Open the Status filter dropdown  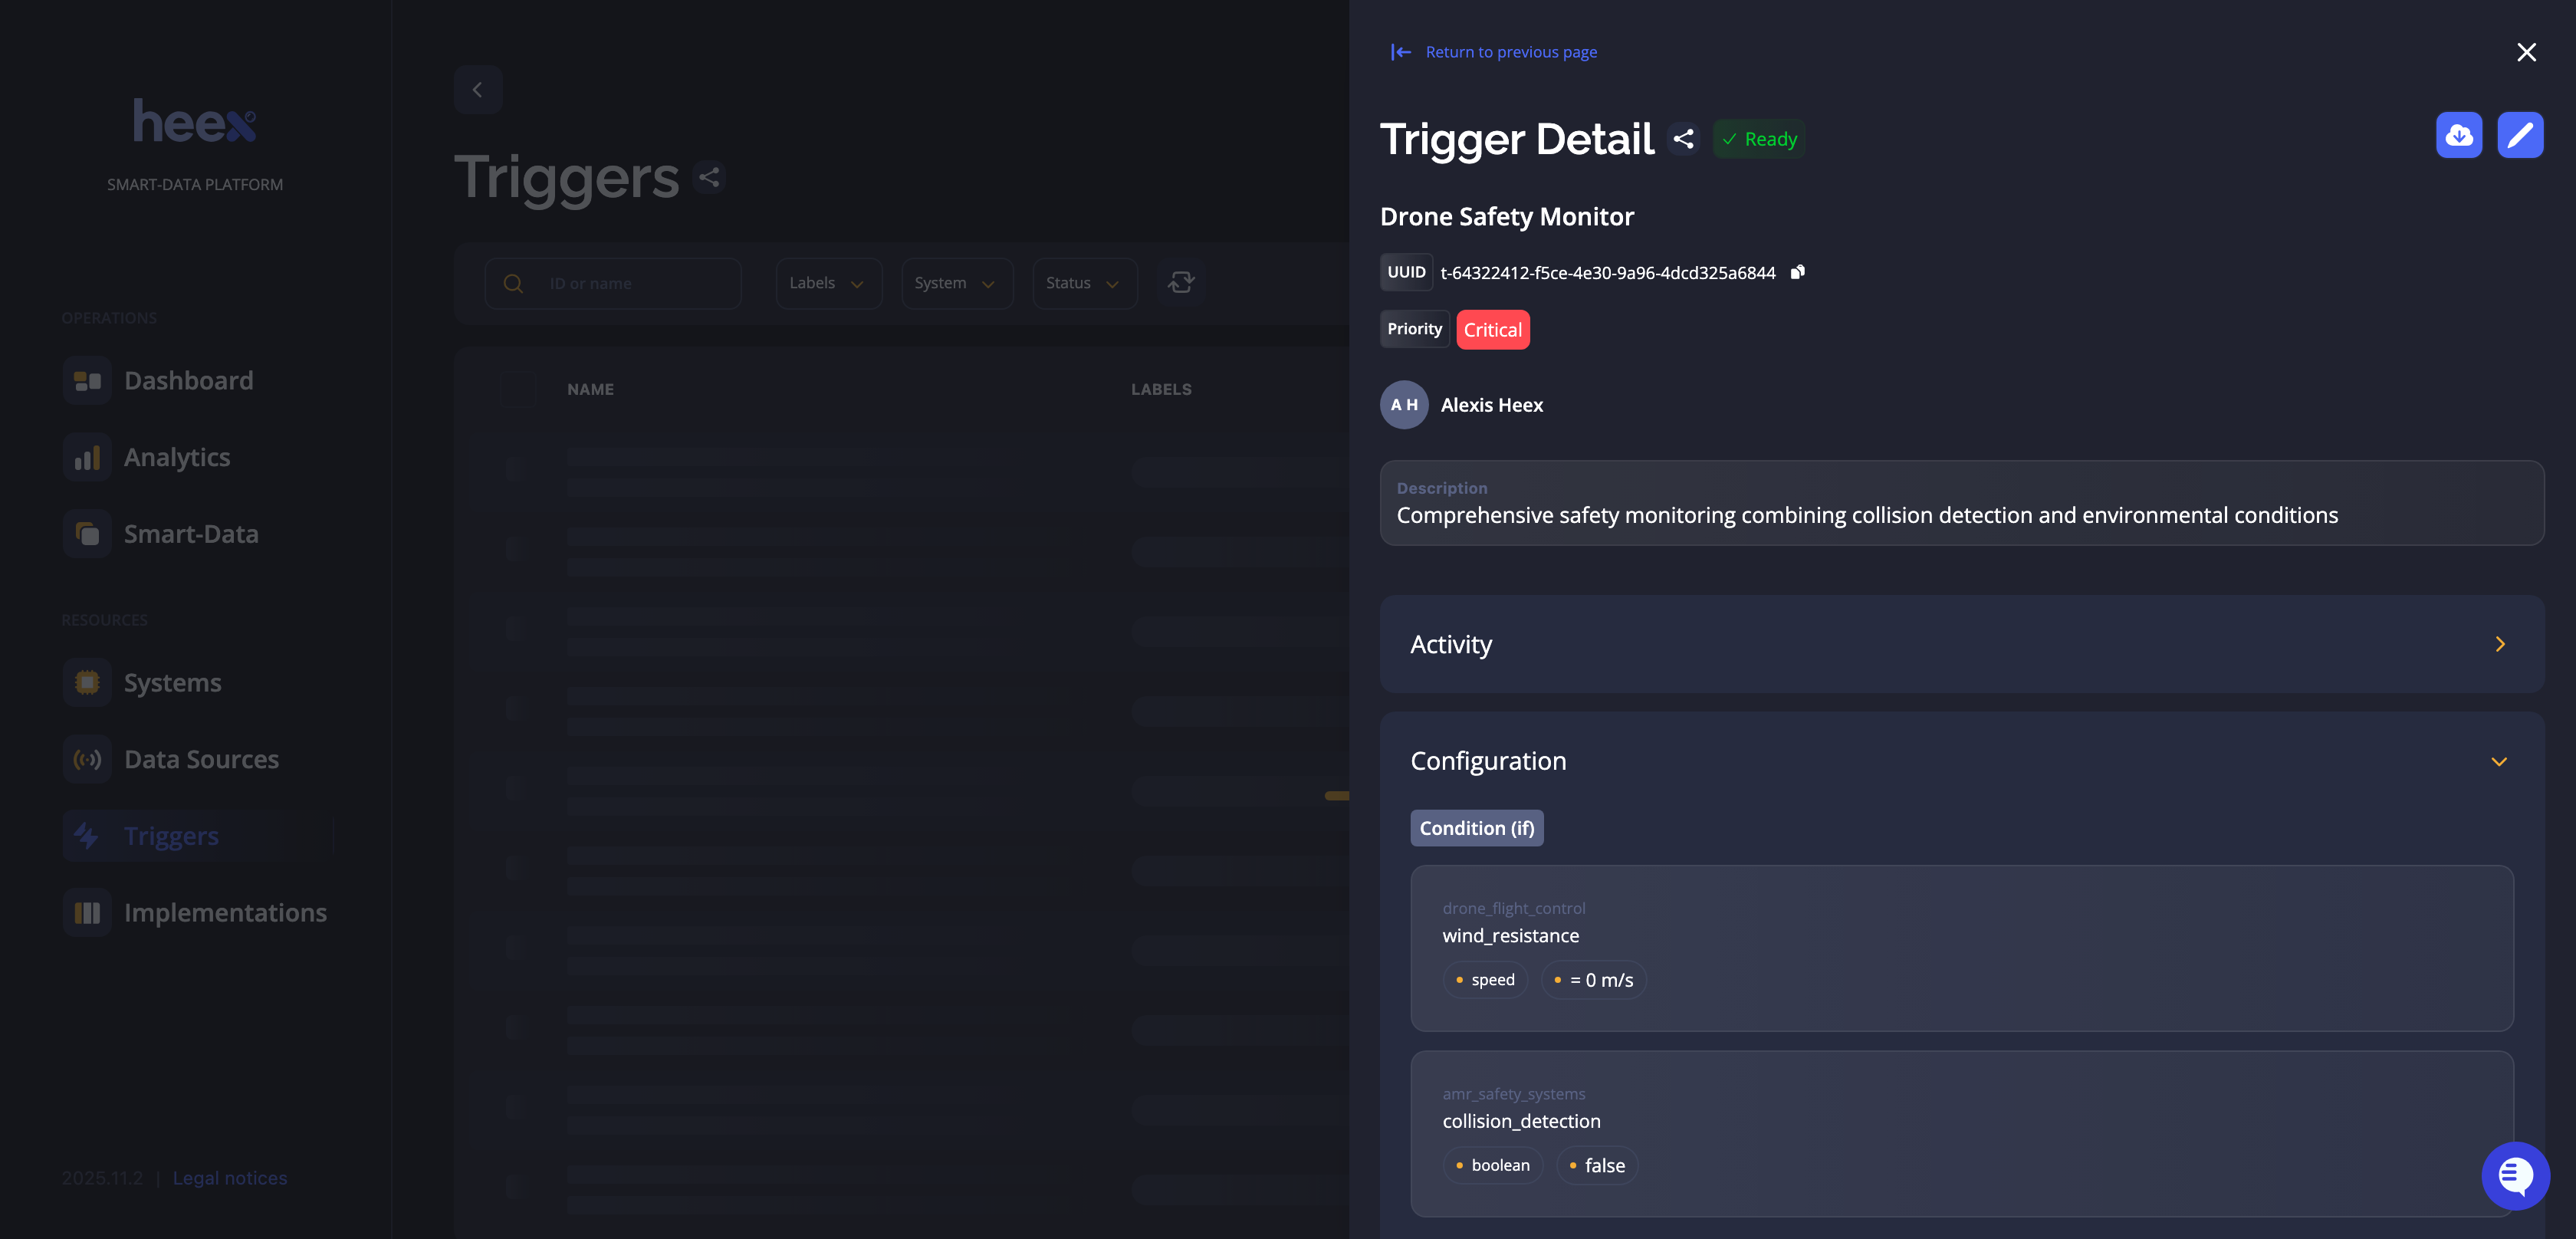pos(1084,283)
